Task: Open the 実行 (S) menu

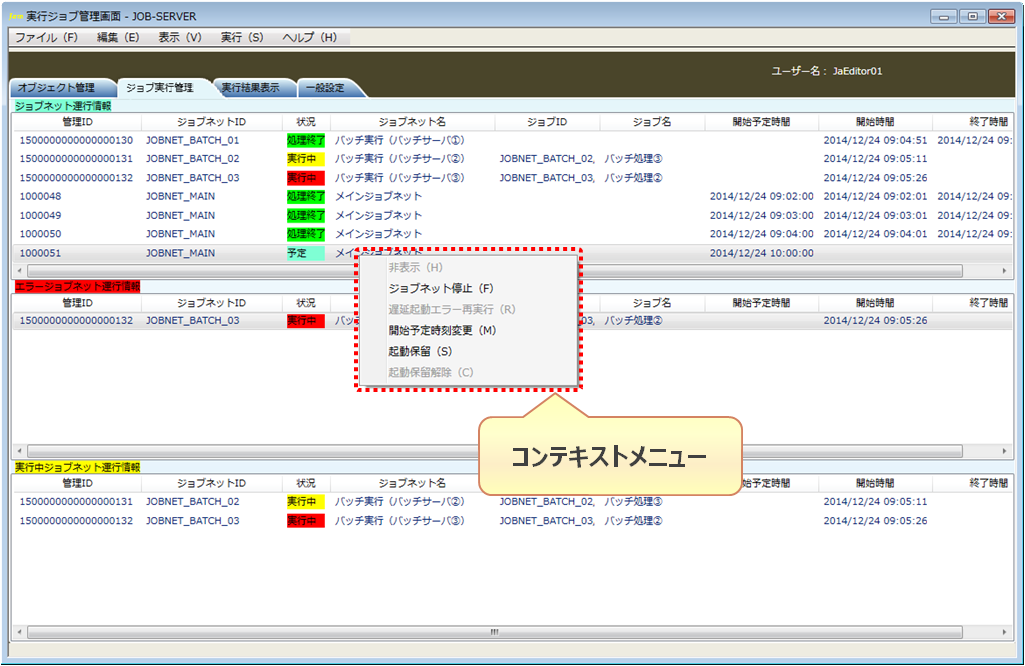Action: [x=242, y=37]
